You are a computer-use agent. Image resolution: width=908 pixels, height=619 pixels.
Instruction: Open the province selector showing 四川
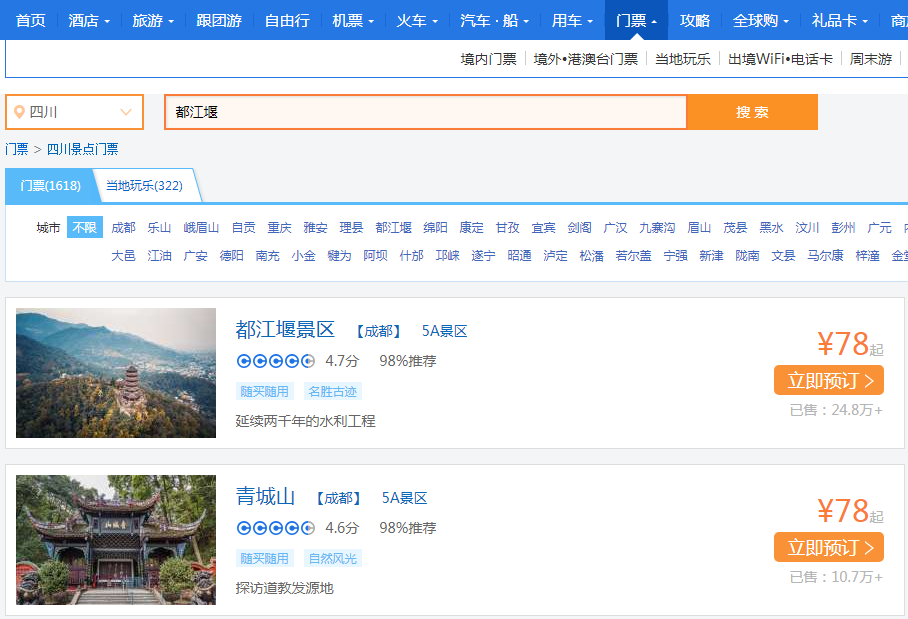coord(74,111)
